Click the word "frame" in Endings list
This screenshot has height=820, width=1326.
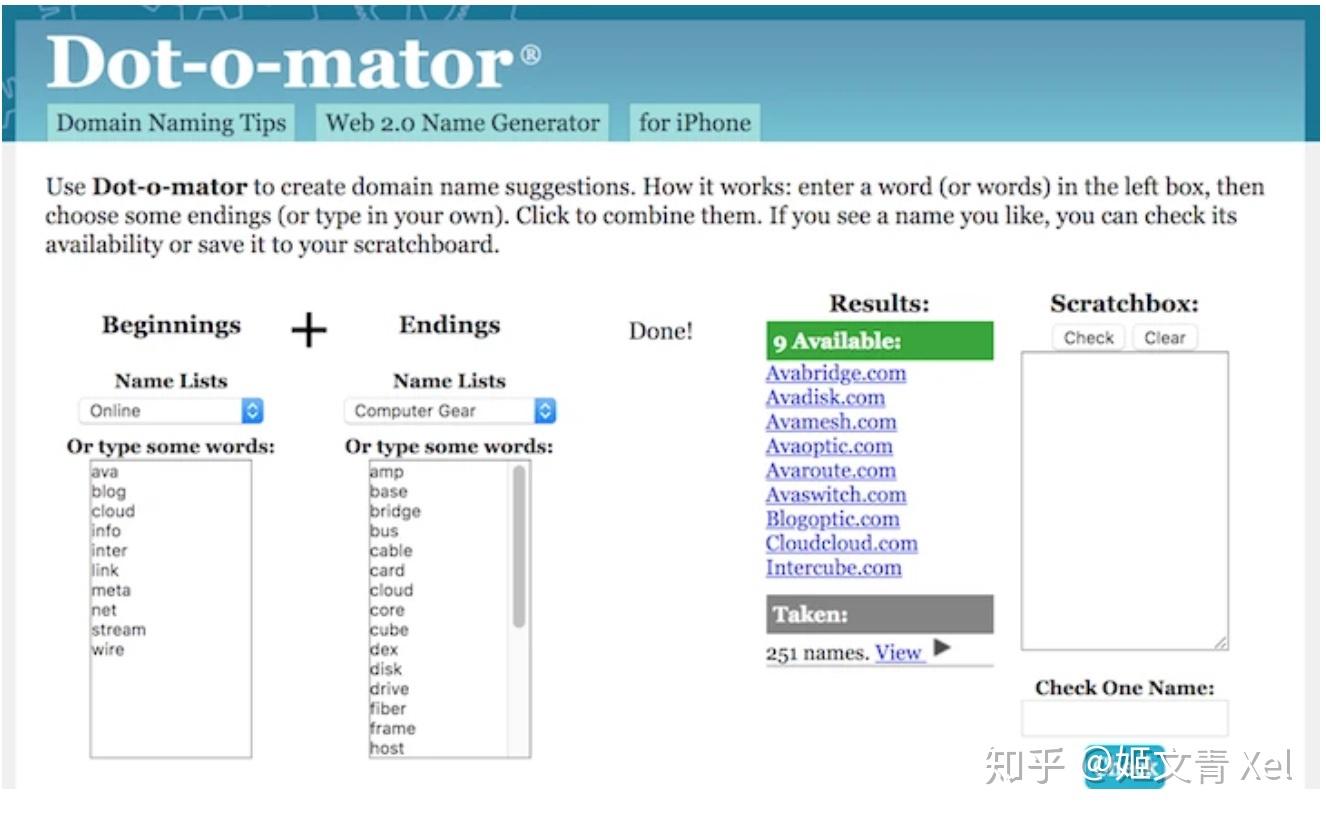[392, 729]
